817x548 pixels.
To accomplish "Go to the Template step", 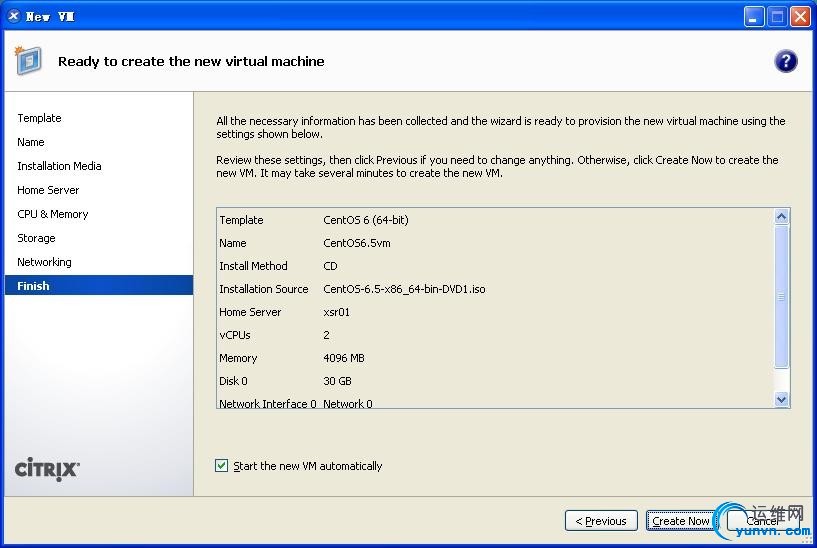I will pos(39,118).
